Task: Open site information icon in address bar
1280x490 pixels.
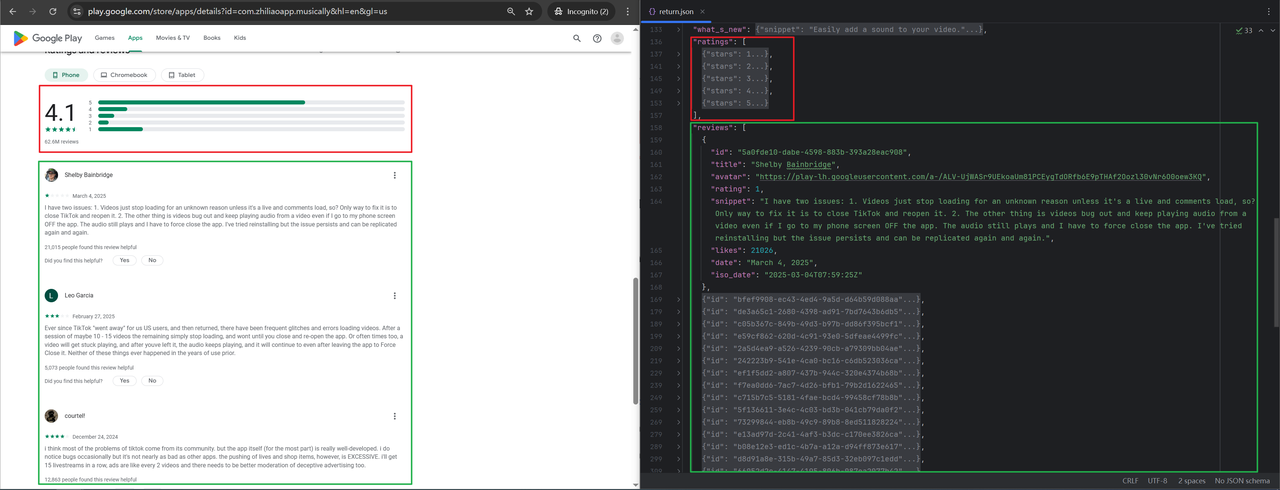Action: 77,11
